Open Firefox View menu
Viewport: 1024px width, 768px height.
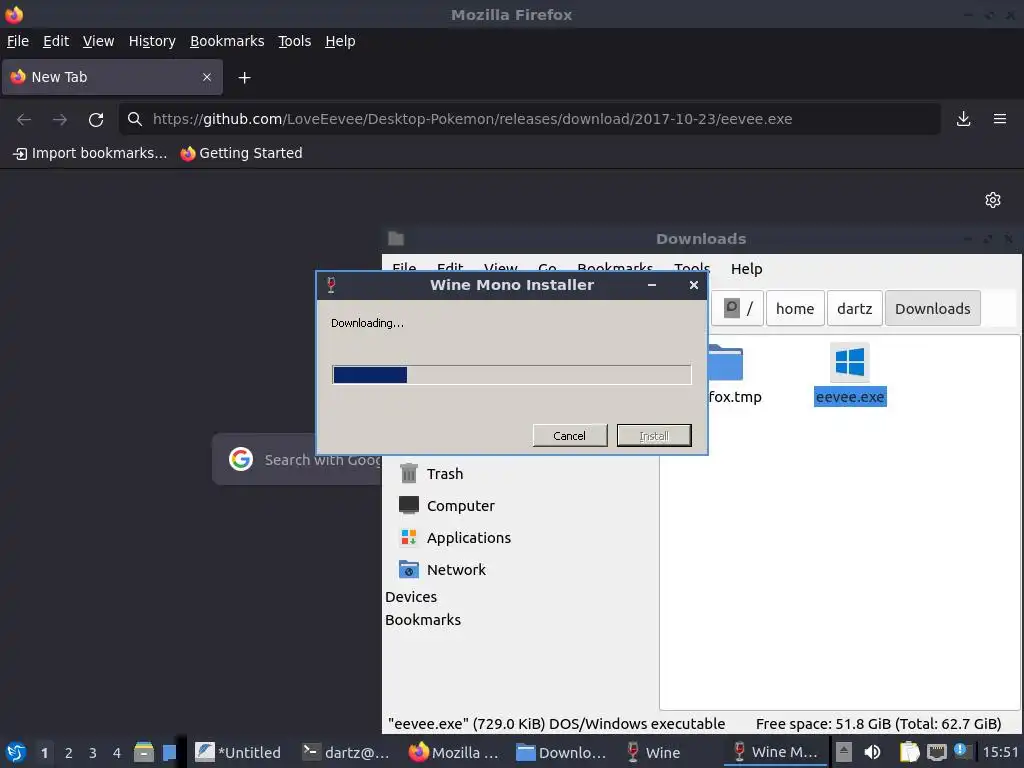[x=98, y=41]
